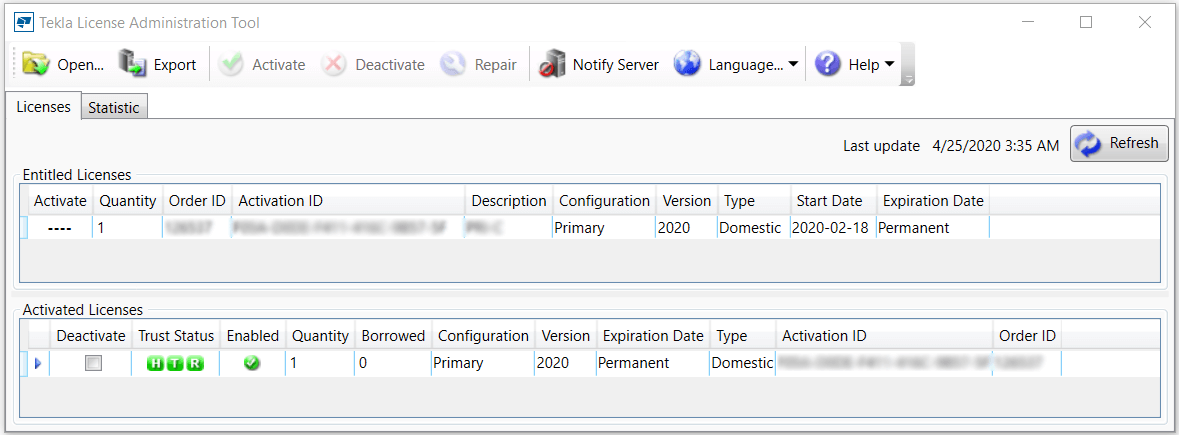Click Domestic cell in Activated Licenses row
Image resolution: width=1179 pixels, height=435 pixels.
742,364
